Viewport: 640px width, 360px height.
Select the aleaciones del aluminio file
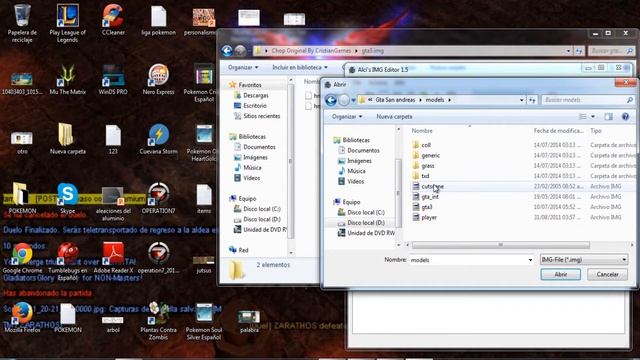(113, 203)
